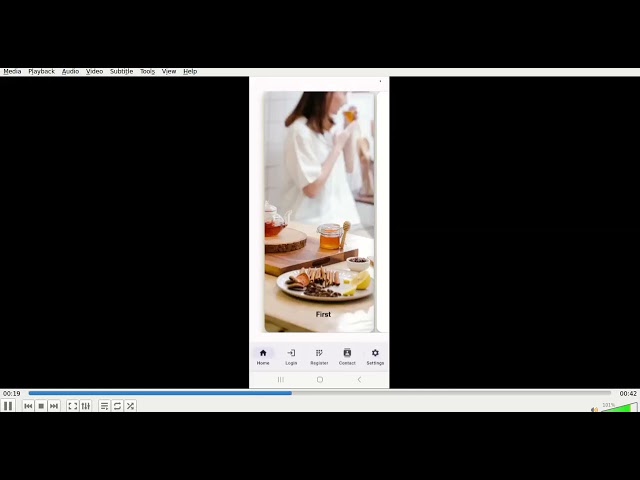Mute audio with the speaker icon
Image resolution: width=640 pixels, height=480 pixels.
(594, 408)
